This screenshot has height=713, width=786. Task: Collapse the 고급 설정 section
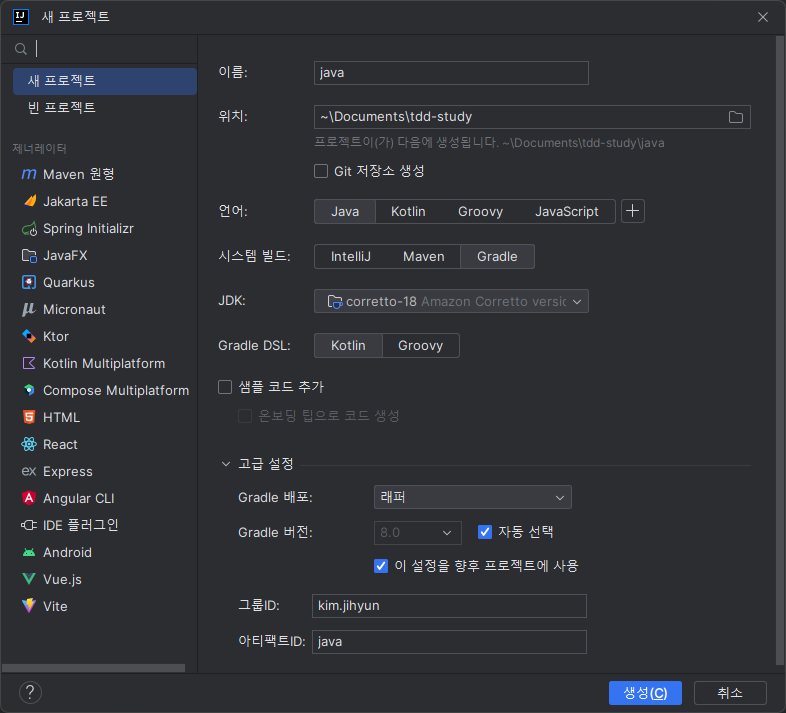226,464
